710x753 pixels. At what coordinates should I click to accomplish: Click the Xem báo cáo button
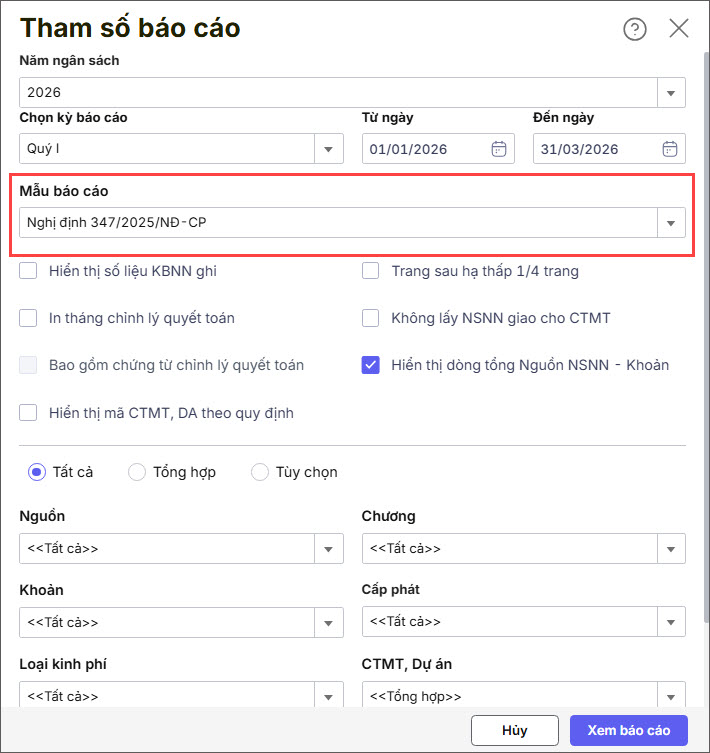point(629,730)
